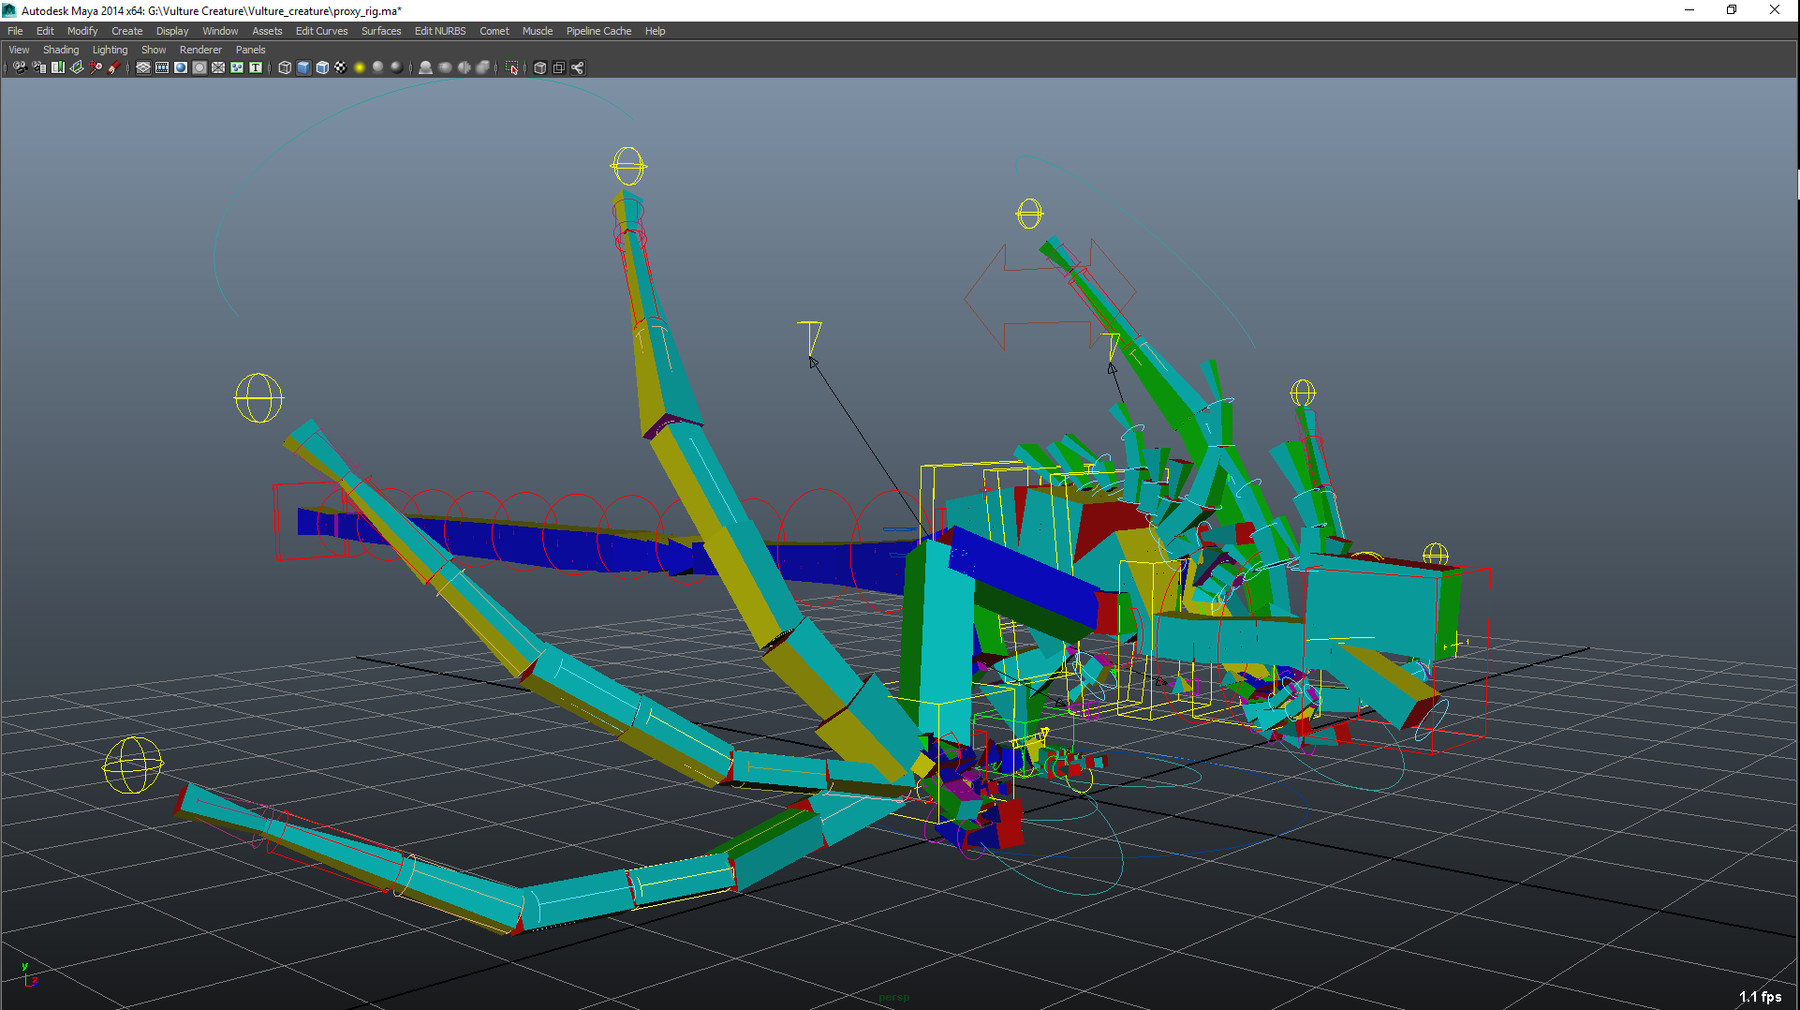Expand the Lighting panel menu

pos(110,50)
